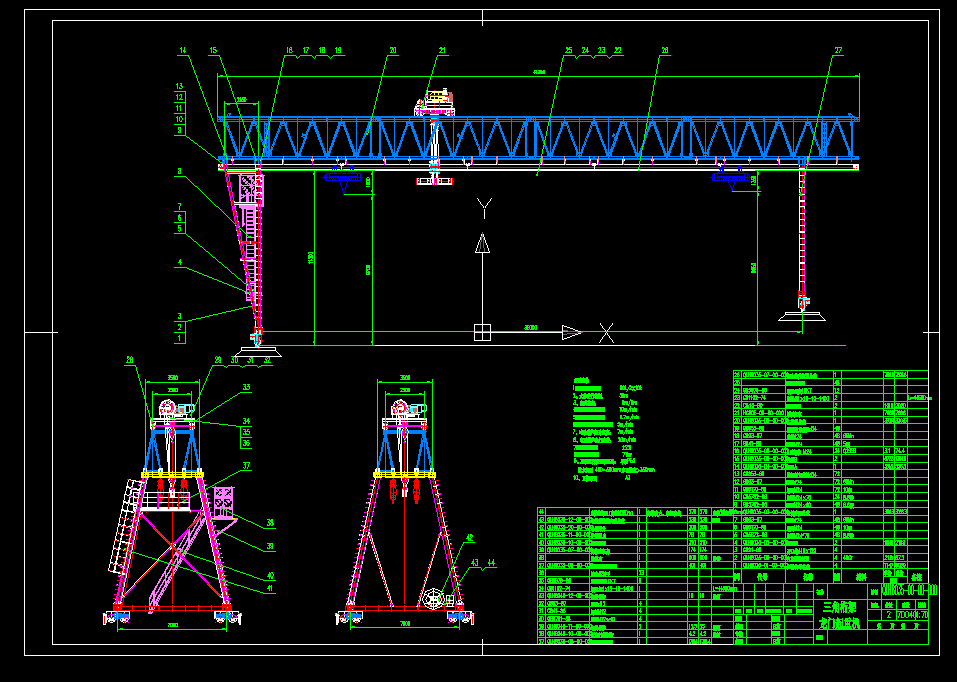The width and height of the screenshot is (957, 682).
Task: Click part callout number 21
Action: pyautogui.click(x=441, y=50)
